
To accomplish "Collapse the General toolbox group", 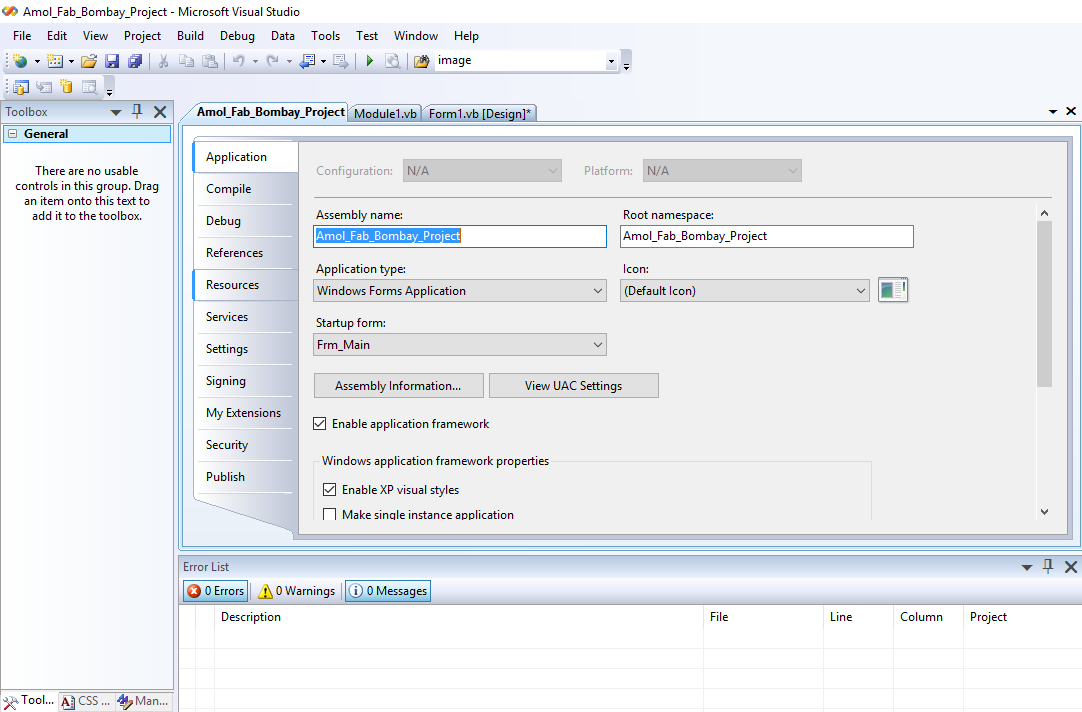I will coord(12,134).
